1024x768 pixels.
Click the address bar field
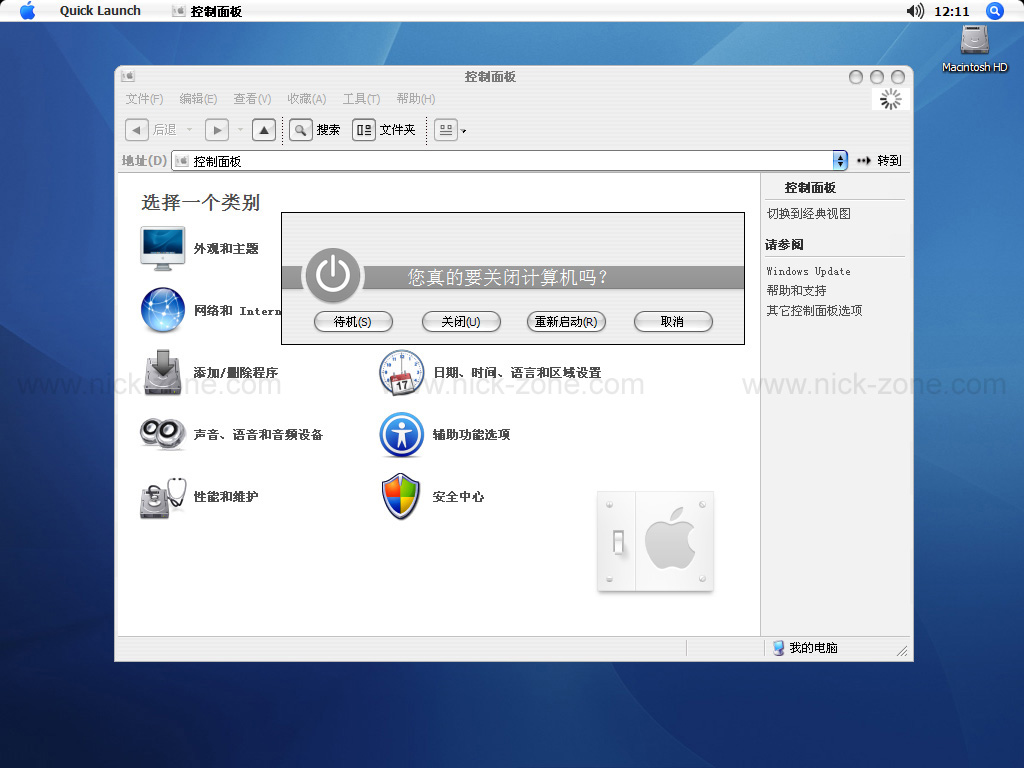coord(502,161)
